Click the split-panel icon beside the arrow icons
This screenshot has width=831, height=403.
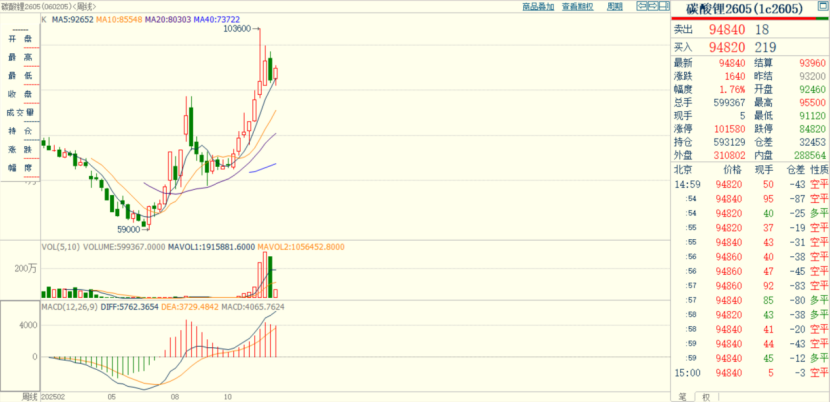pos(662,6)
